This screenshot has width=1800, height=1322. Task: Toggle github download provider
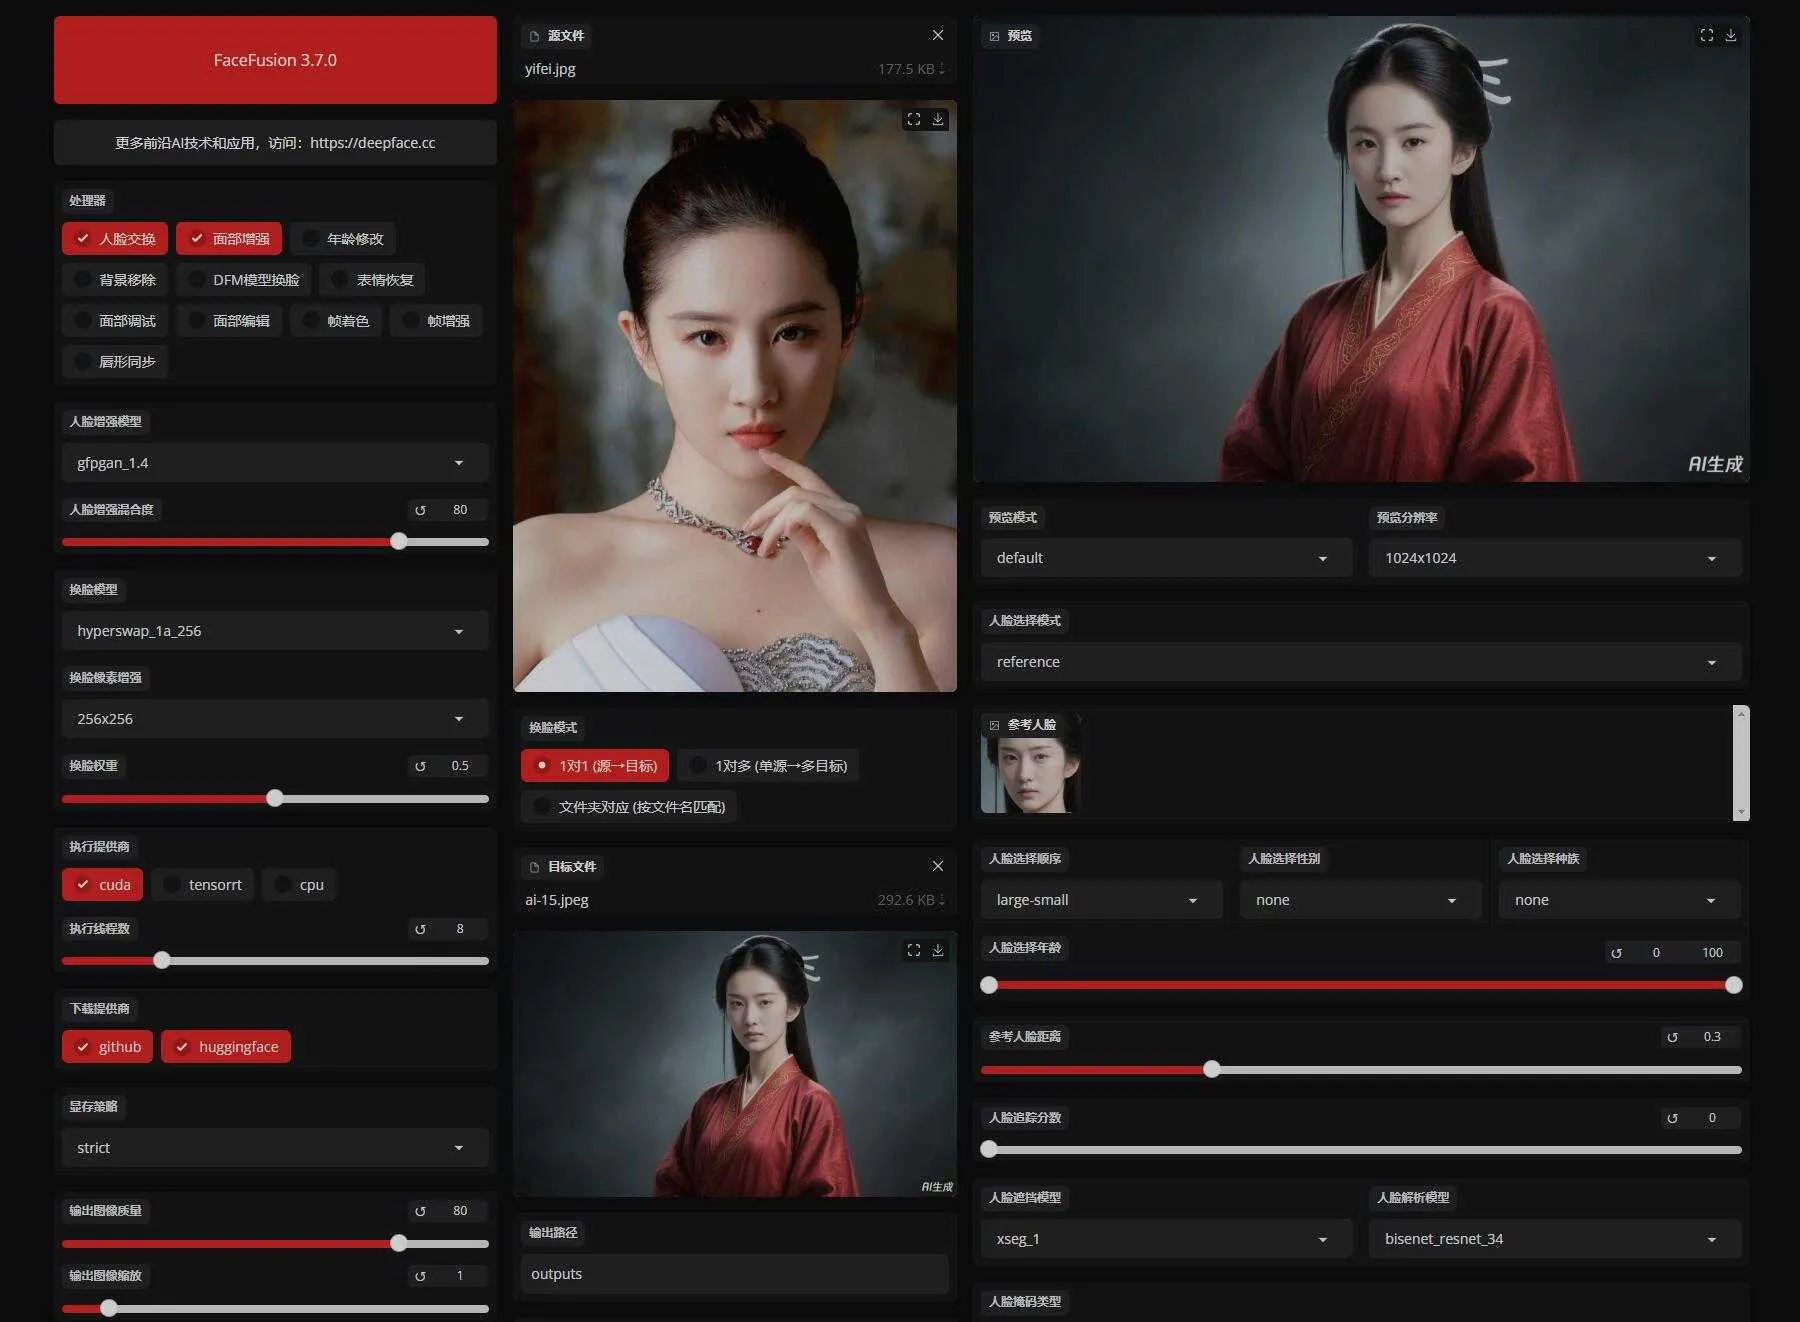tap(107, 1047)
